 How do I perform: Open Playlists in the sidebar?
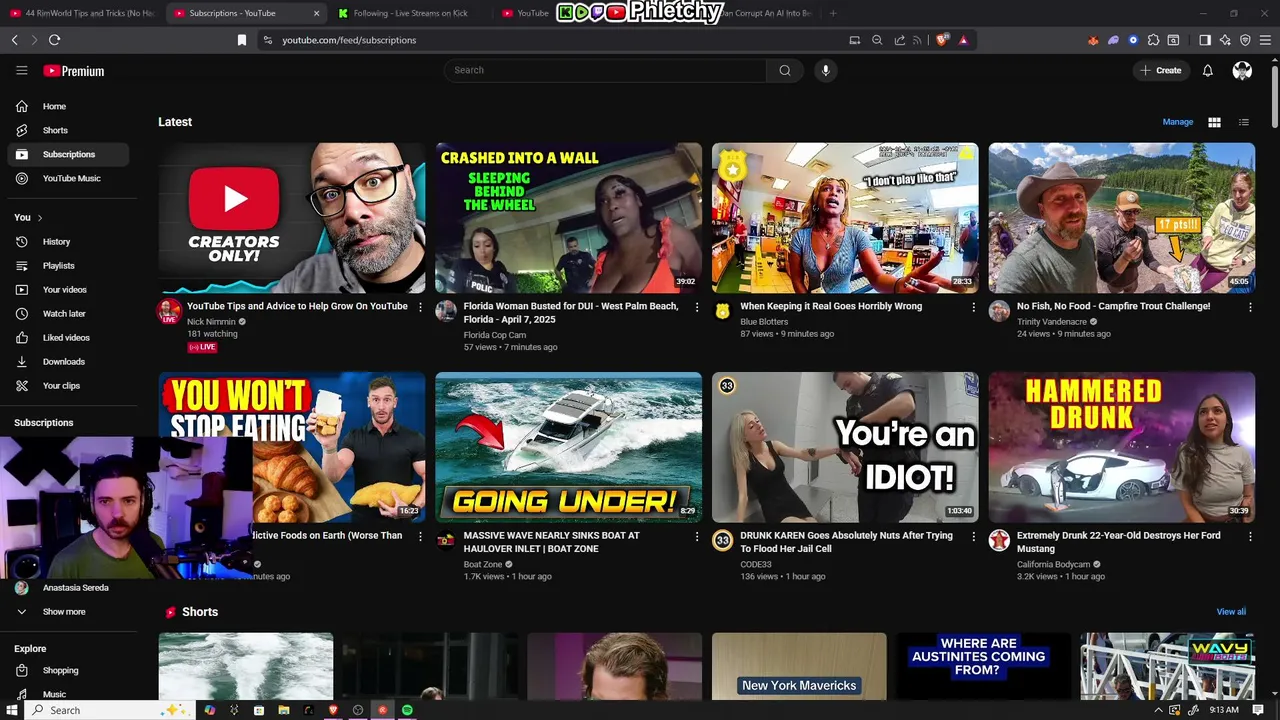point(68,265)
